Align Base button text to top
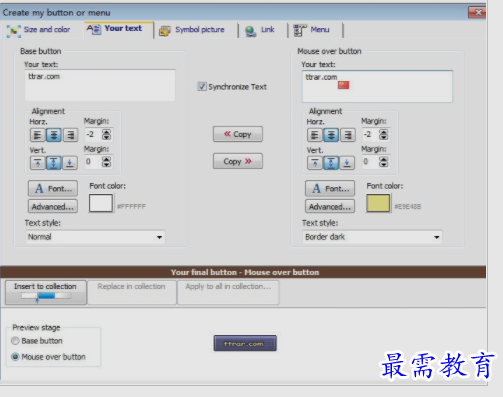This screenshot has width=503, height=397. (x=38, y=163)
